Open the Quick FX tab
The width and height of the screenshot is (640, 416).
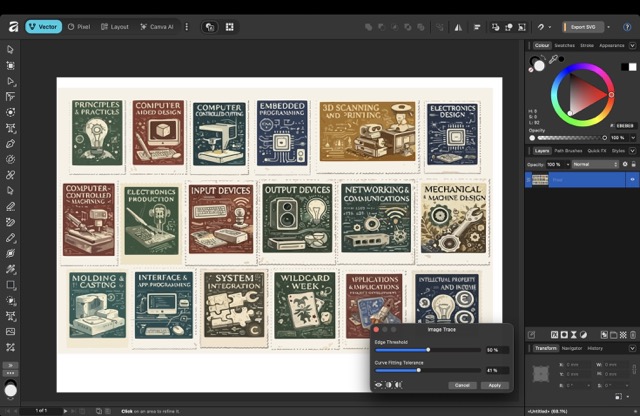click(x=597, y=151)
